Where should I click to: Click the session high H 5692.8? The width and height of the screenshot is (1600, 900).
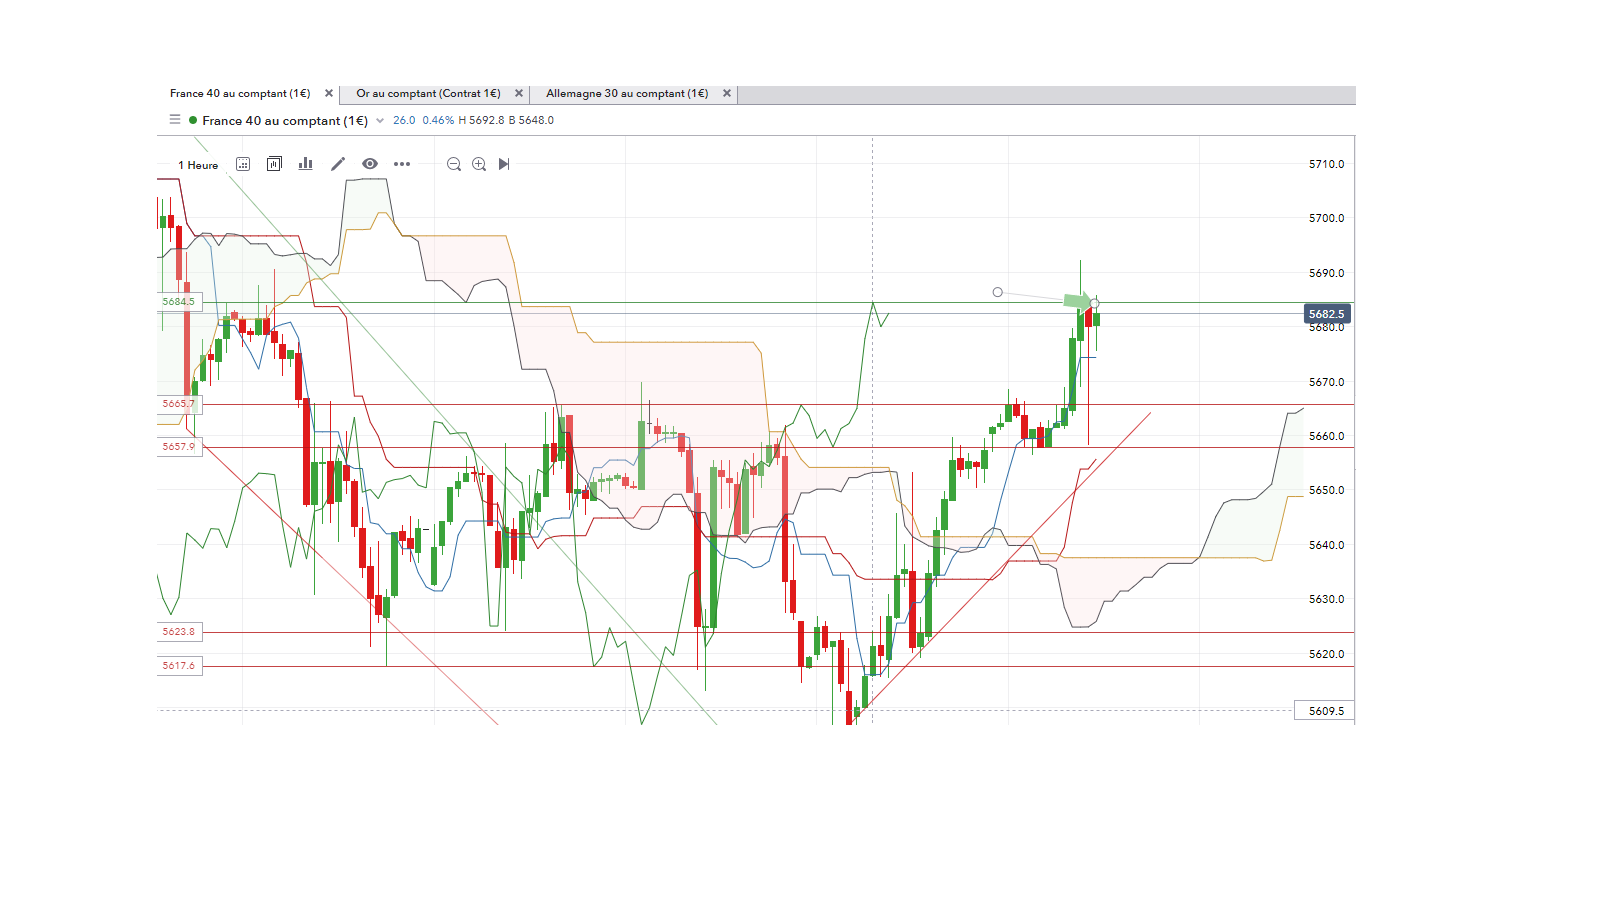coord(481,120)
